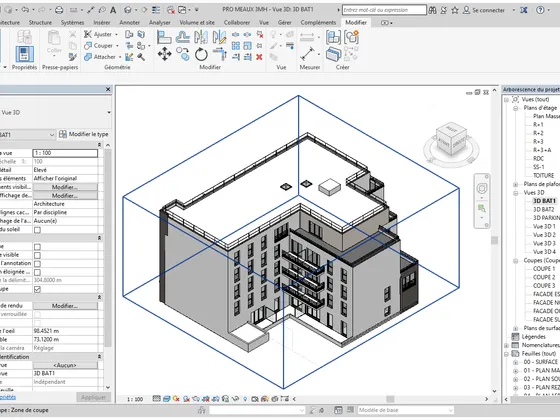Toggle the 'l'annotation' crop checkbox
This screenshot has height=420, width=560.
coord(37,264)
